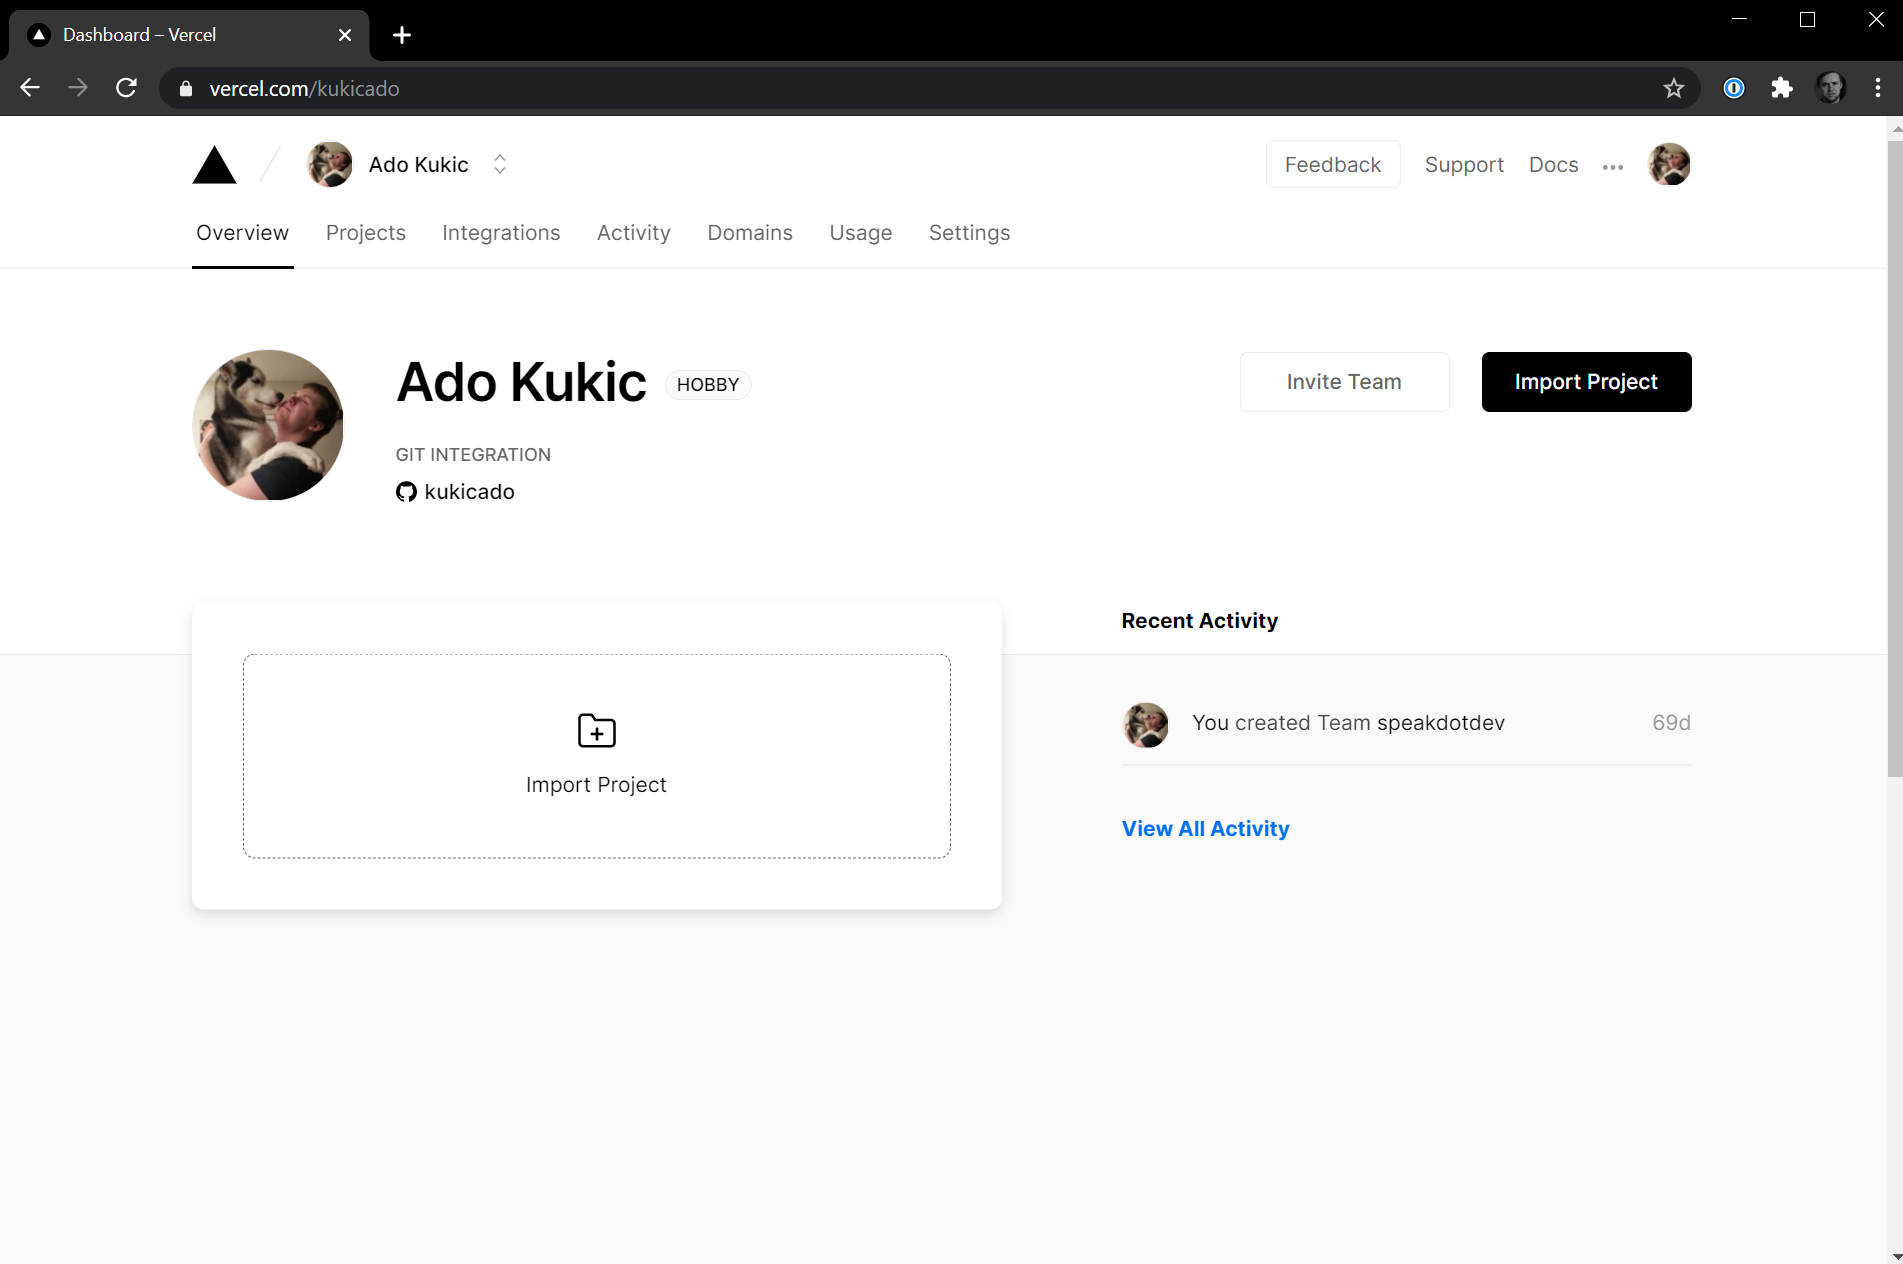This screenshot has height=1264, width=1903.
Task: Switch to the Overview tab
Action: point(243,233)
